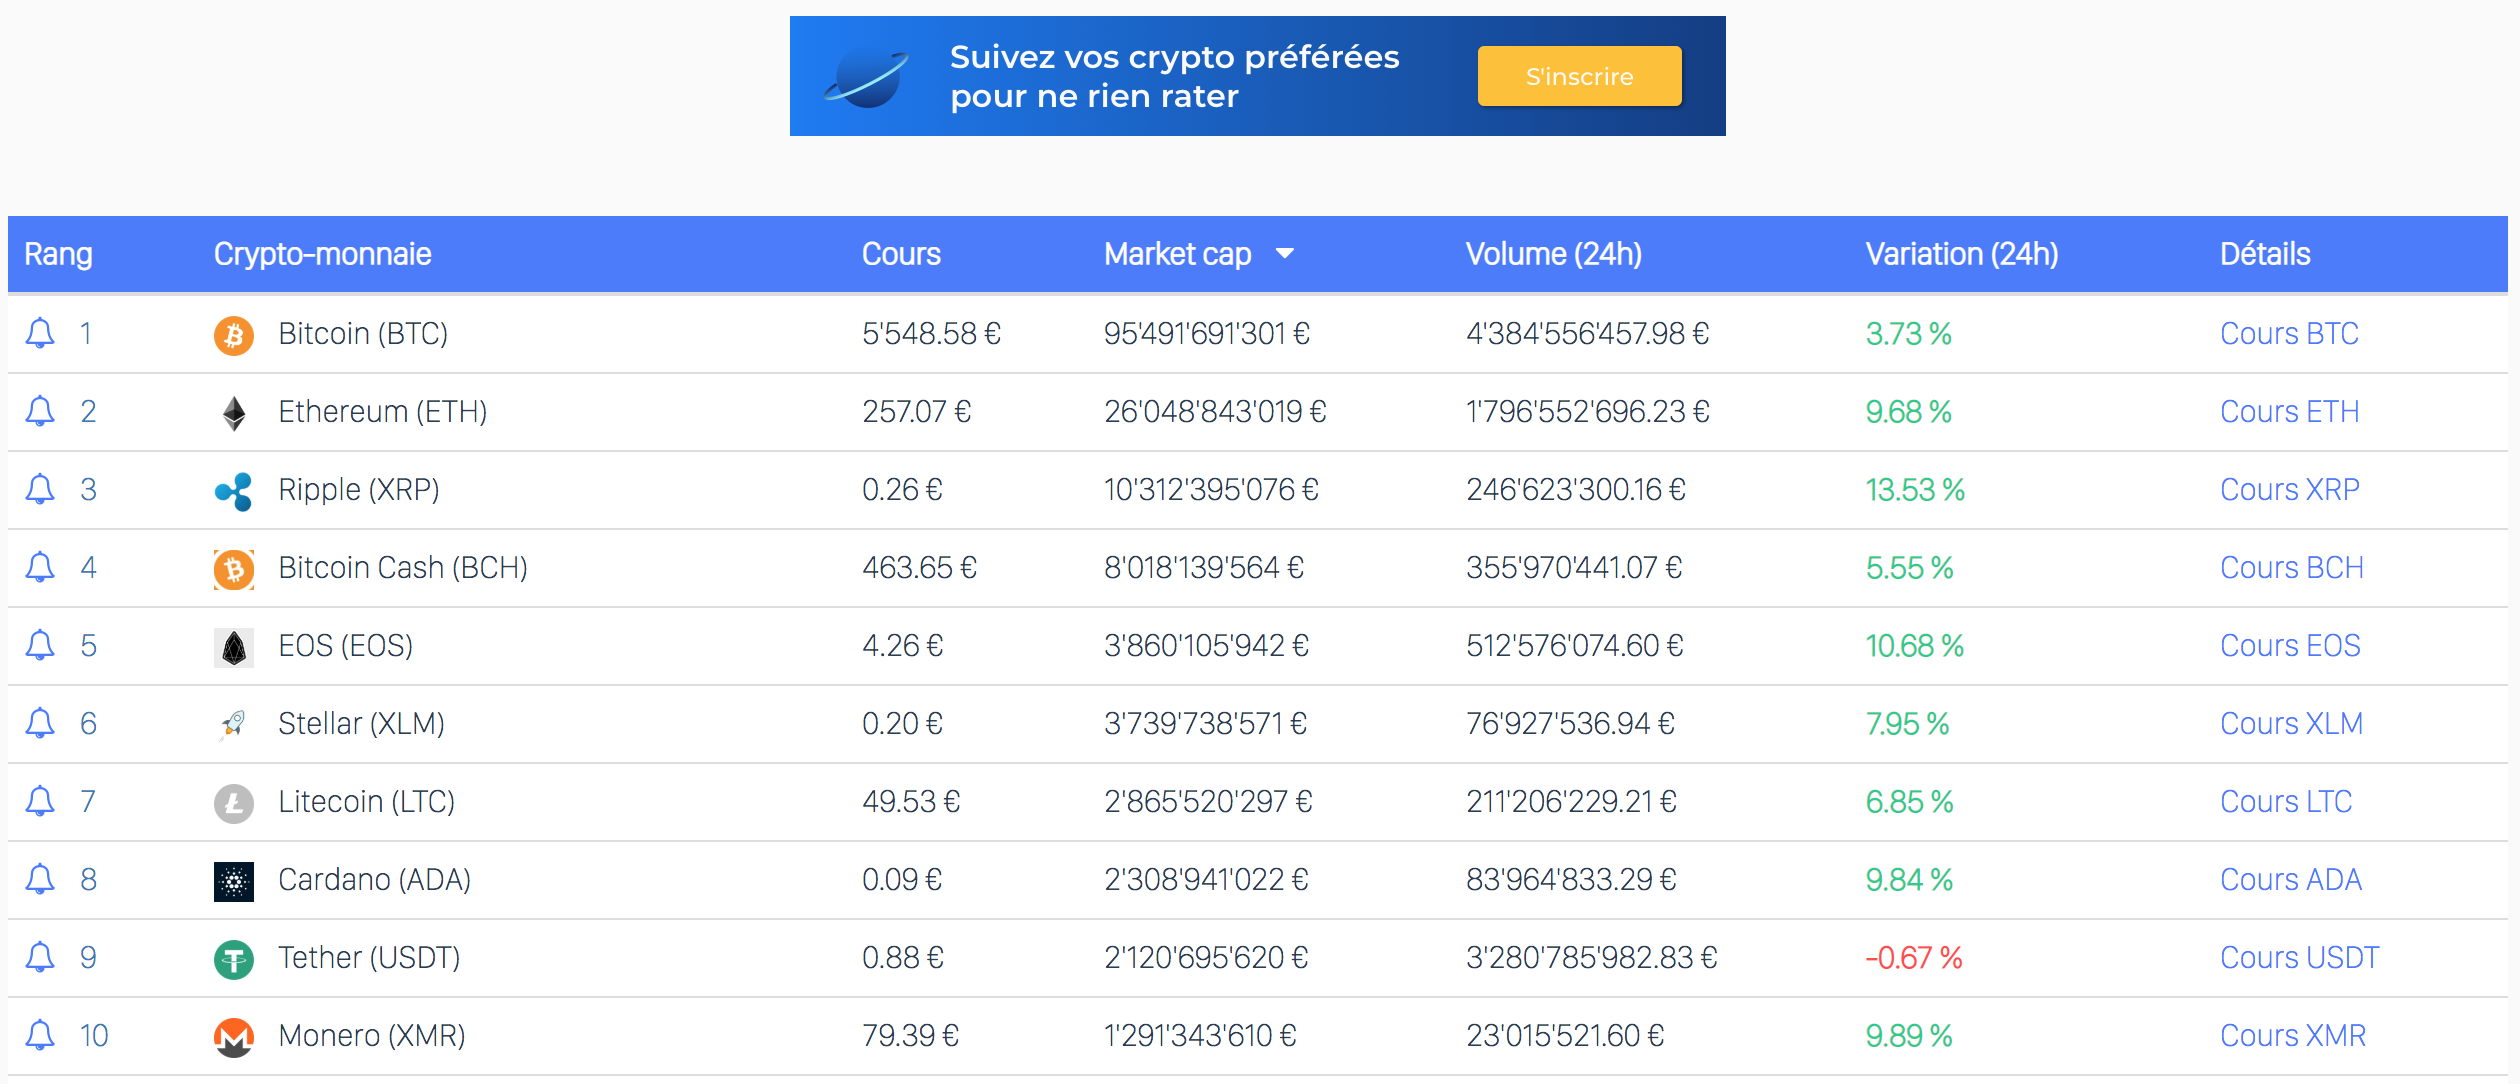Screen dimensions: 2520x1084
Task: Open the Cours ADA link
Action: coord(2291,879)
